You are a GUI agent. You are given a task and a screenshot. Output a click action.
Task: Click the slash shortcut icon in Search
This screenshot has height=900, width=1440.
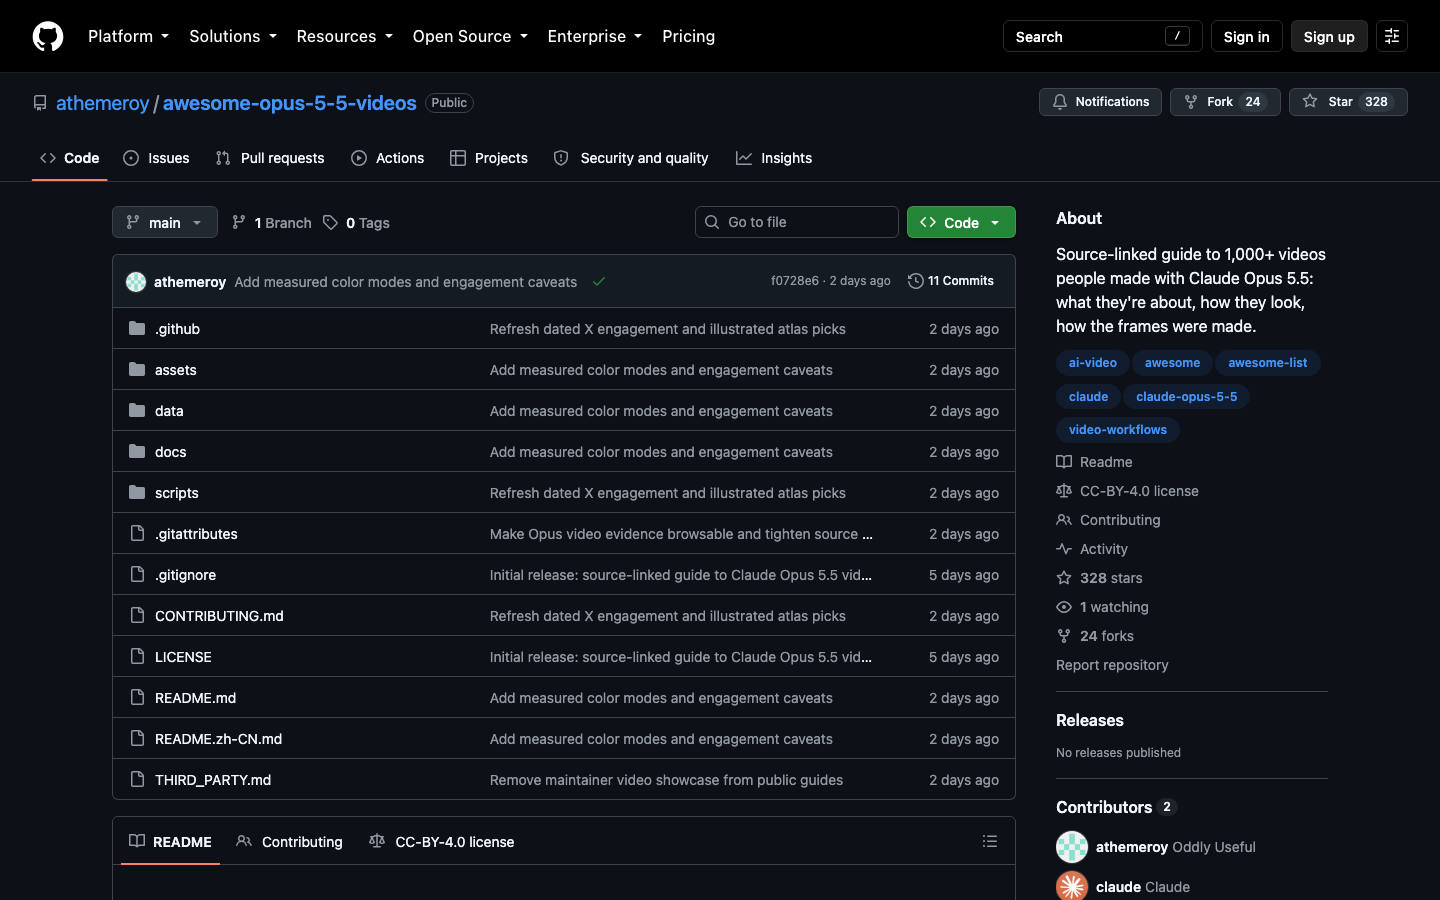[1177, 36]
